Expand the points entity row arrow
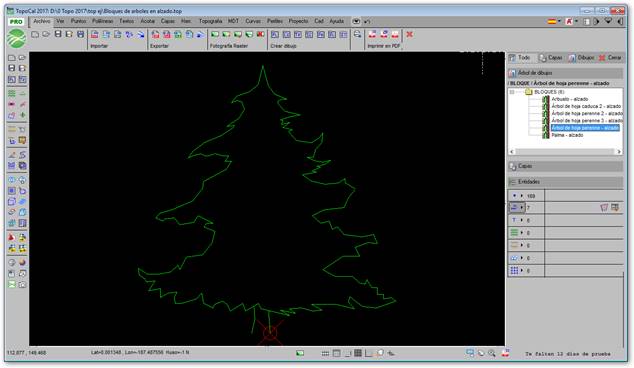This screenshot has height=368, width=634. coord(522,196)
